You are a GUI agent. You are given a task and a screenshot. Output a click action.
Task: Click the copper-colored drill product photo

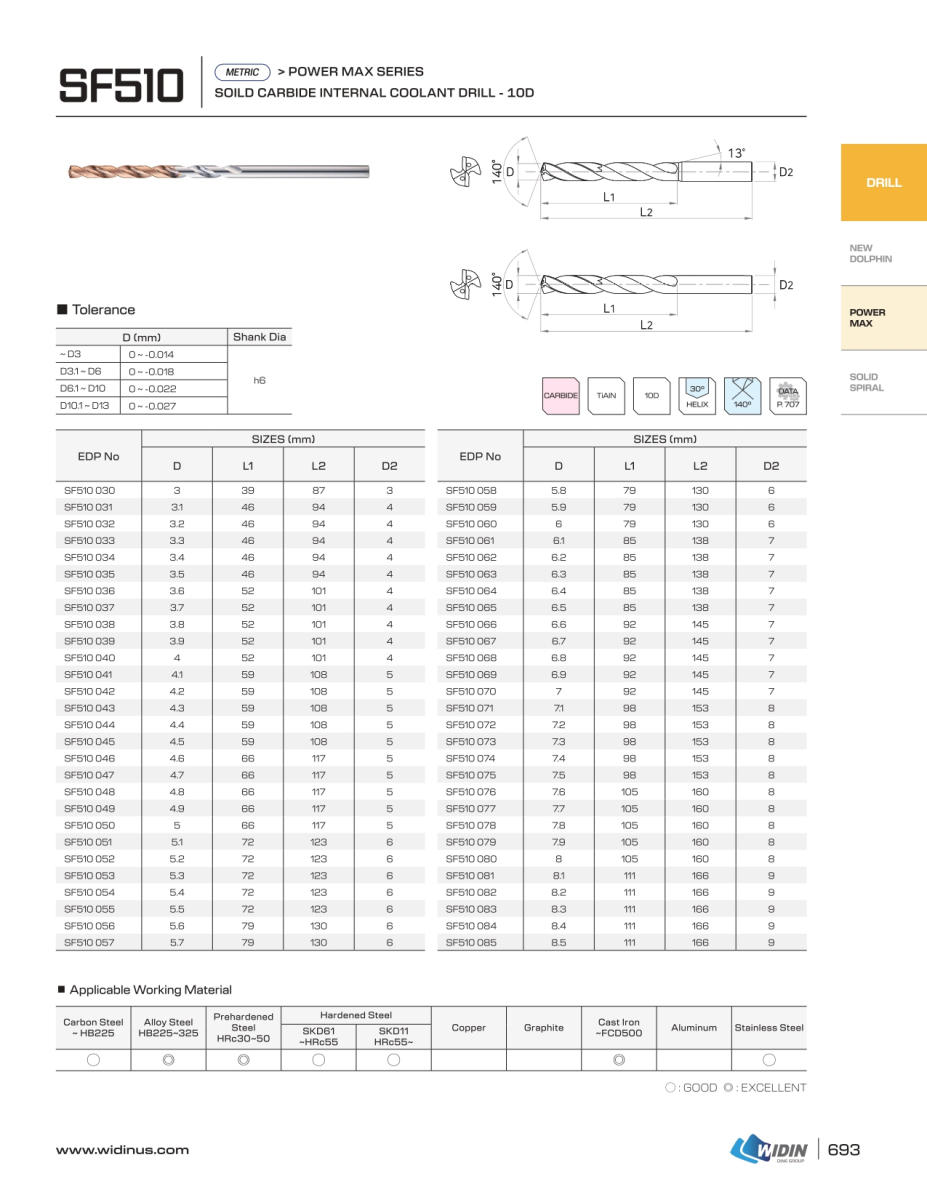(219, 172)
